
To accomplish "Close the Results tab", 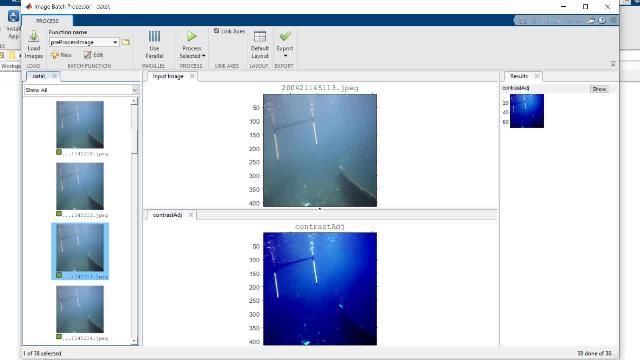I will pyautogui.click(x=537, y=76).
